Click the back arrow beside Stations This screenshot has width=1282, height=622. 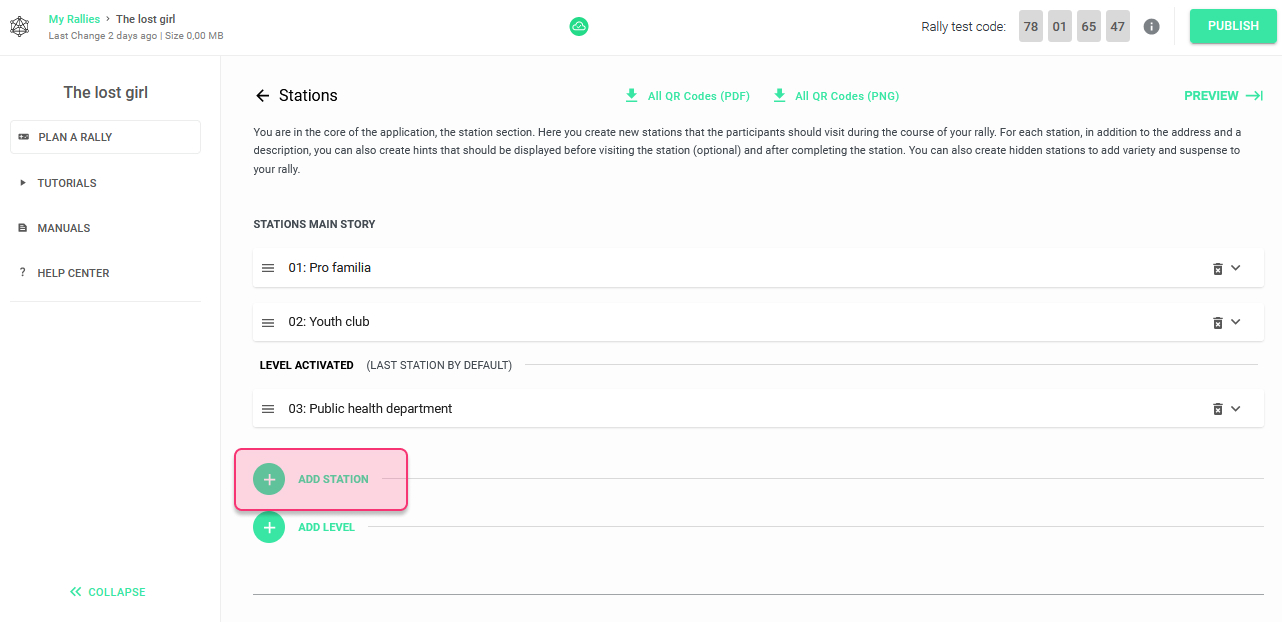(263, 96)
